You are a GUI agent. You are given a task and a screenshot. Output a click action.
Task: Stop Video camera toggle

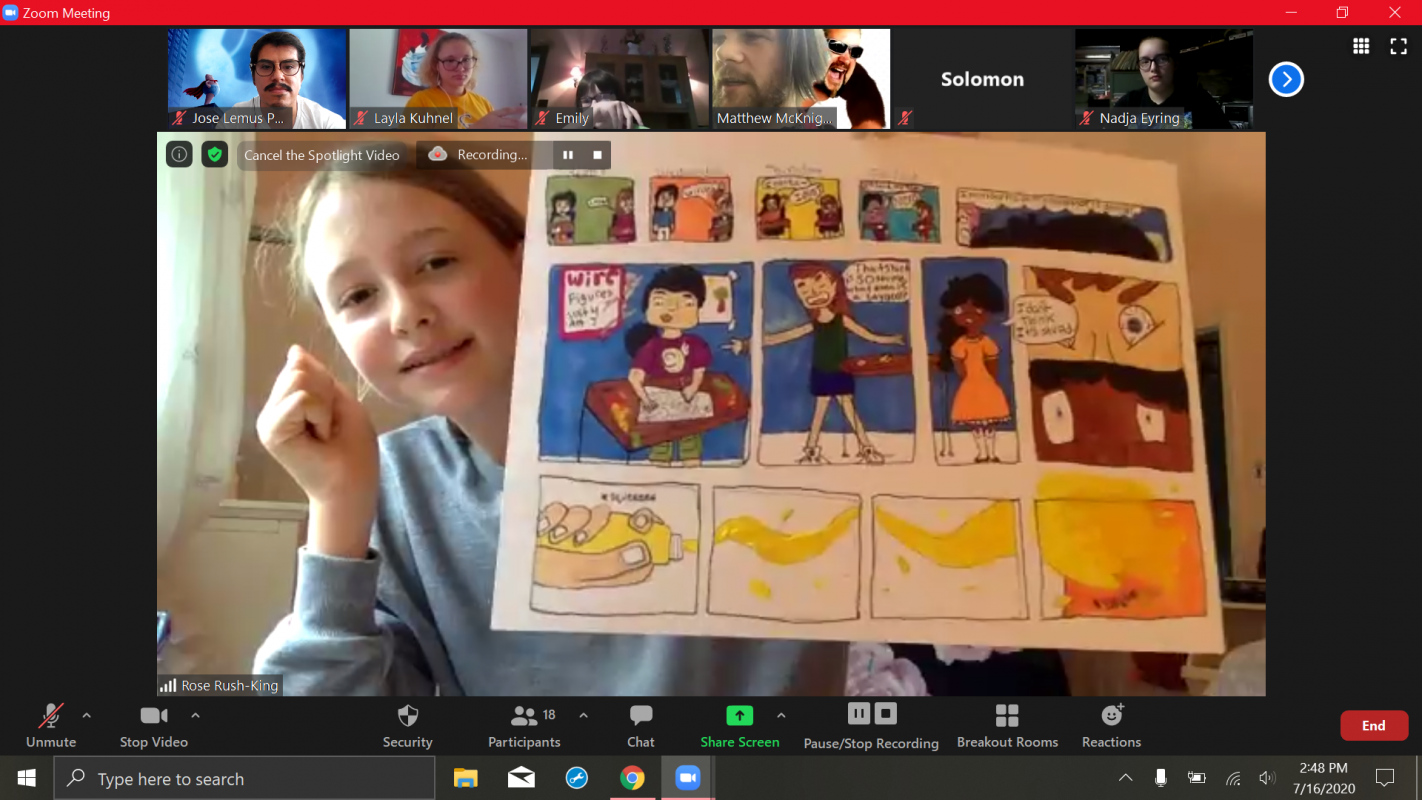point(154,725)
